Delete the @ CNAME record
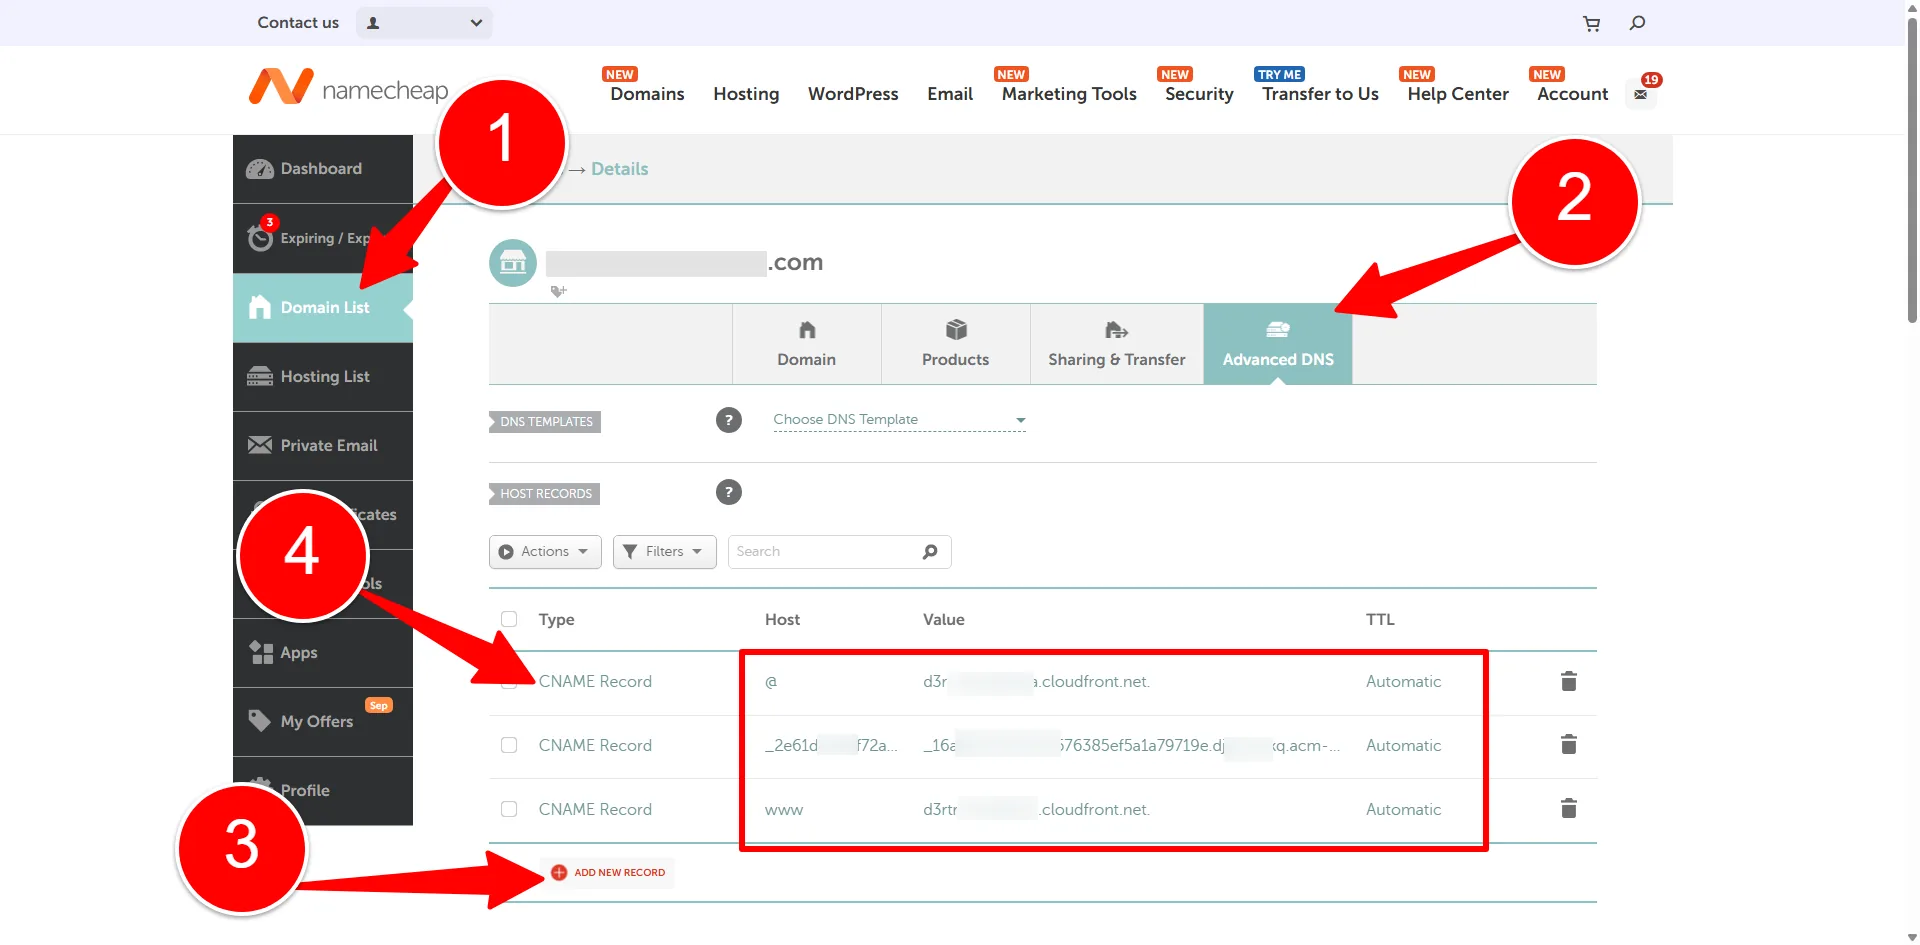1920x945 pixels. 1568,681
